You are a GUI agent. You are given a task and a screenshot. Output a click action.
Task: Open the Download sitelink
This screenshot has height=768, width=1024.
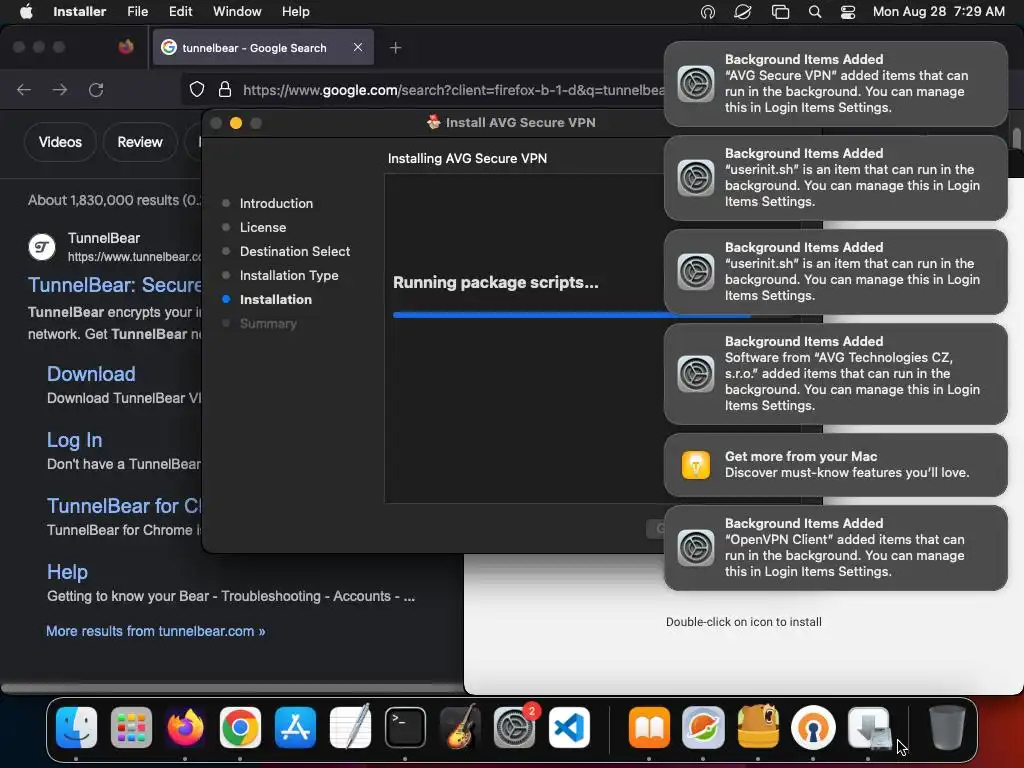pos(91,374)
